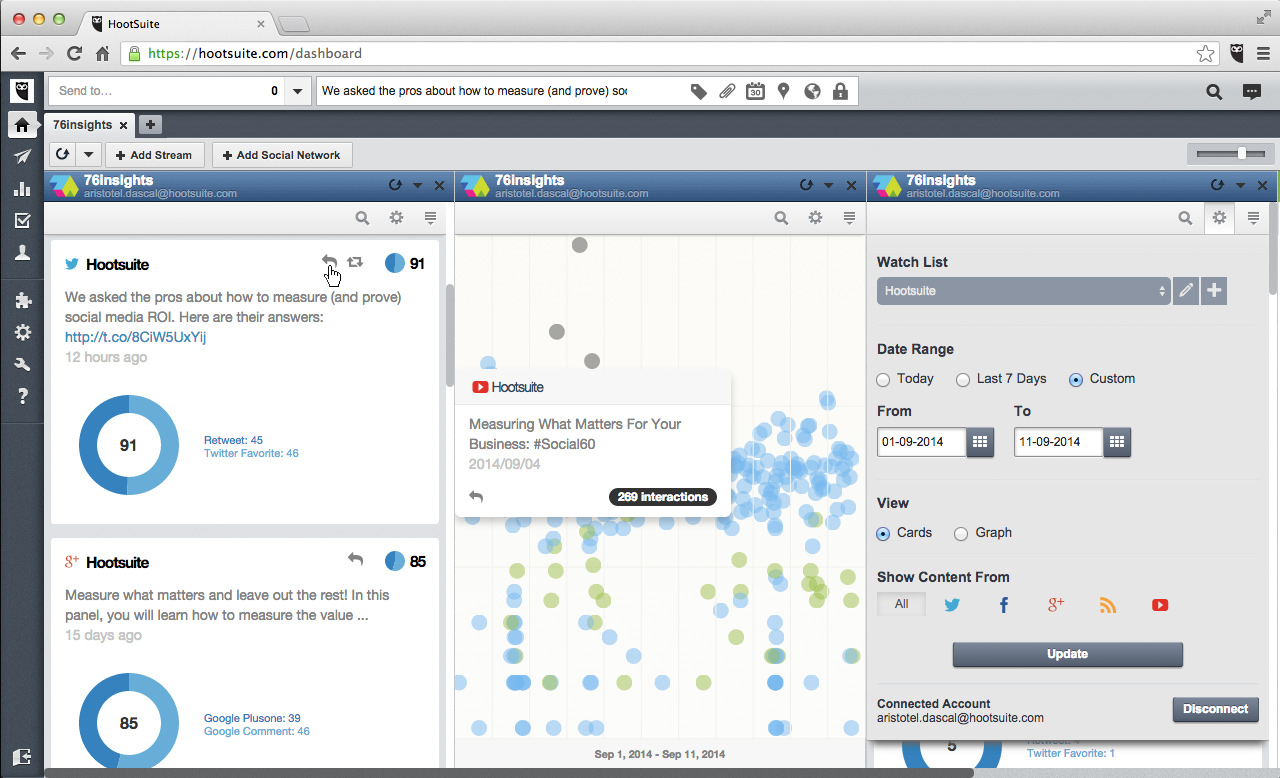The width and height of the screenshot is (1280, 778).
Task: Click reply arrow in YouTube popup card
Action: pyautogui.click(x=476, y=497)
